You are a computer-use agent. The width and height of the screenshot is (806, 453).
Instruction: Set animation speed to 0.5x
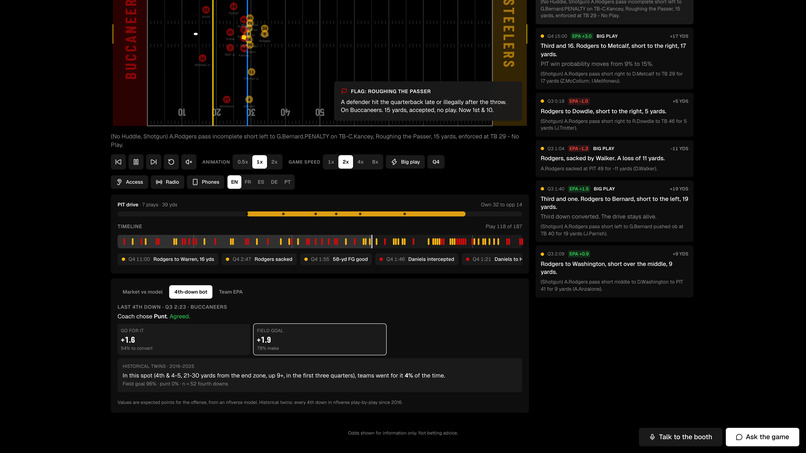click(243, 162)
